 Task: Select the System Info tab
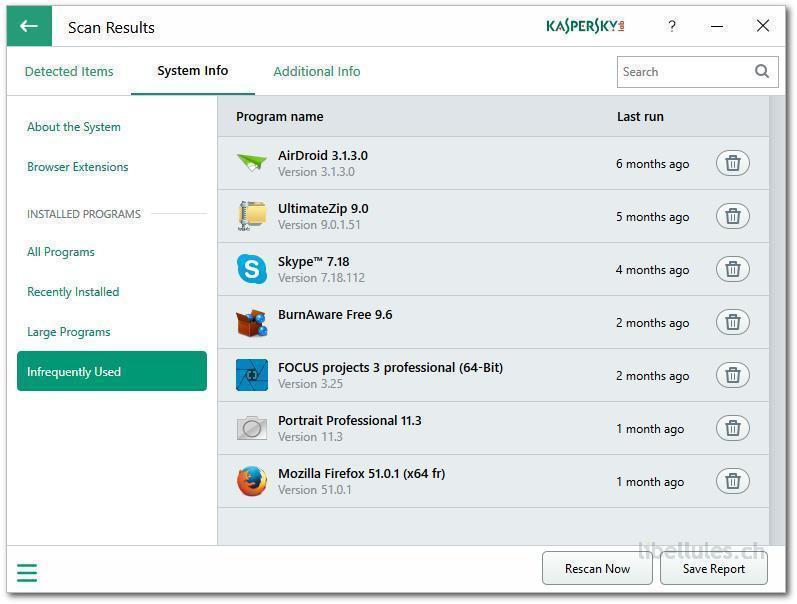tap(193, 71)
